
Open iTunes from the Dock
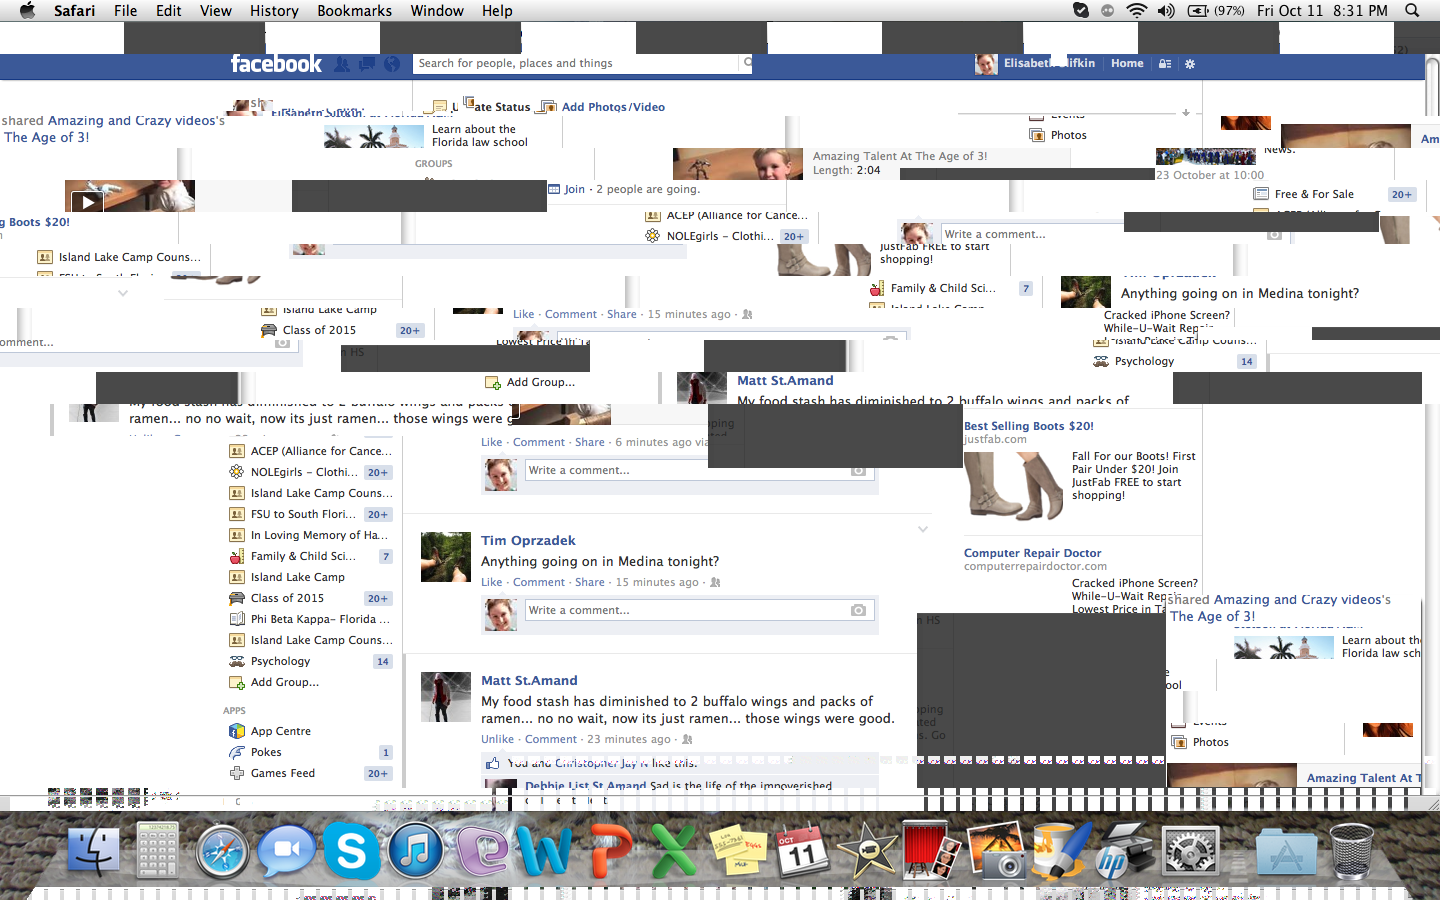click(415, 852)
